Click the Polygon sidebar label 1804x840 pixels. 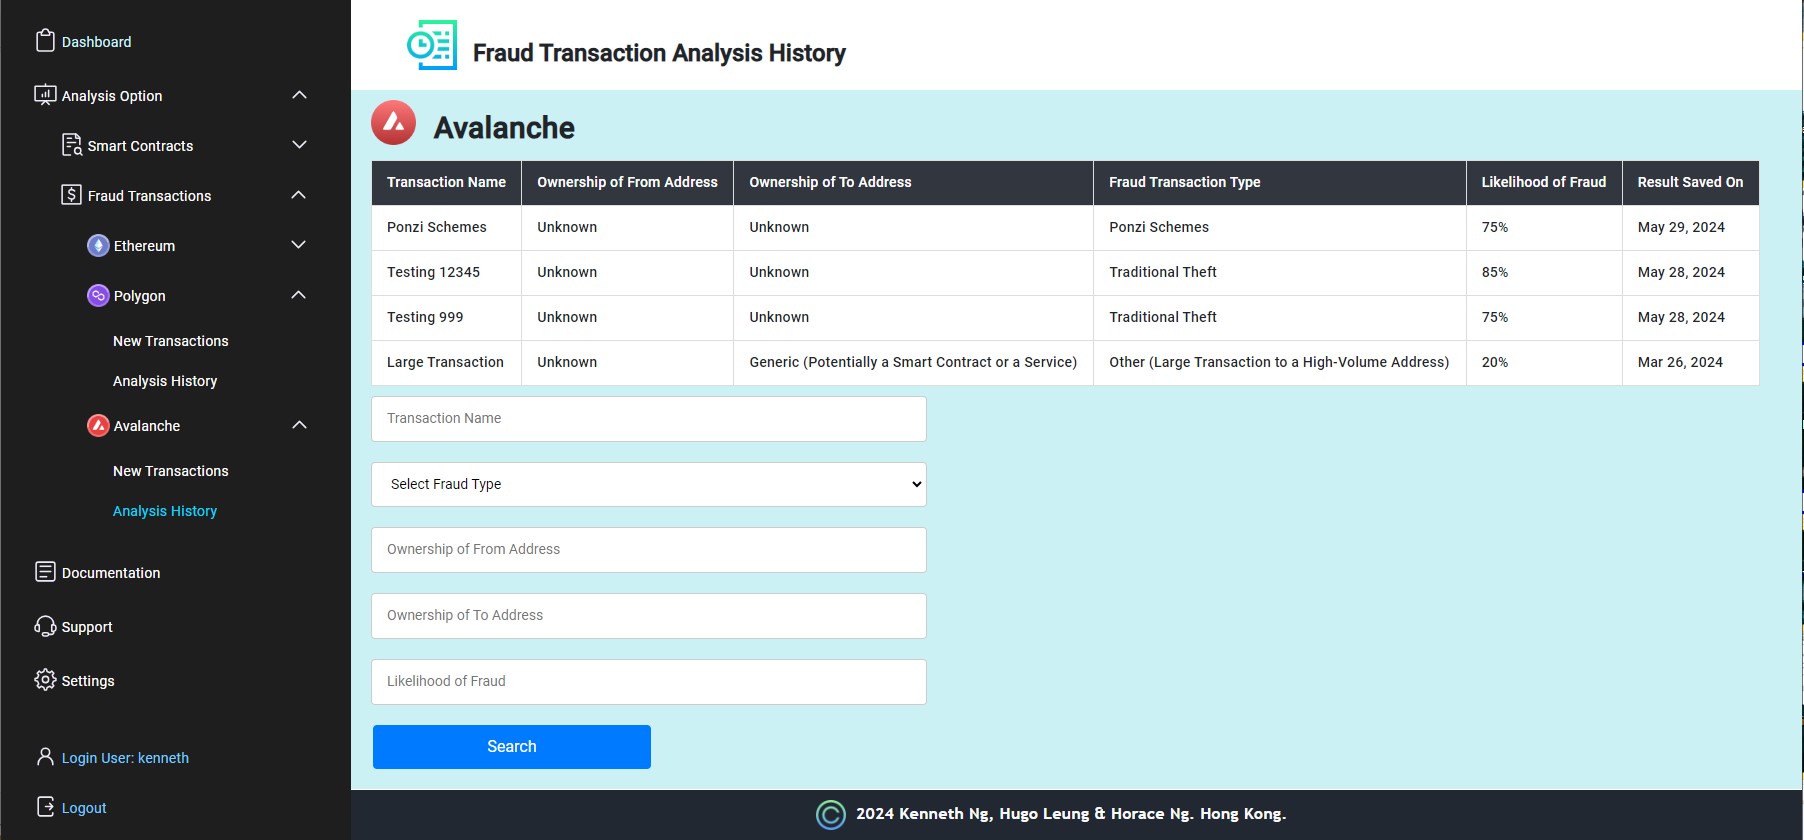[140, 296]
